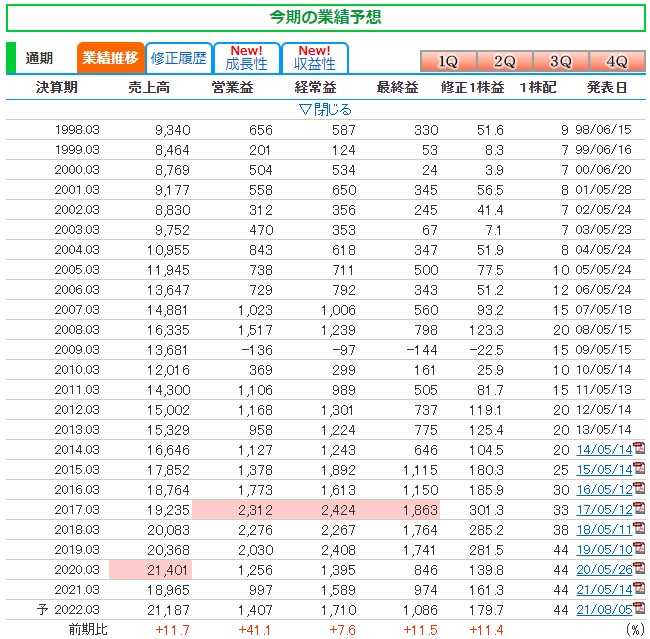Click the 17/05/12 announcement date link
650x639 pixels.
click(x=605, y=510)
